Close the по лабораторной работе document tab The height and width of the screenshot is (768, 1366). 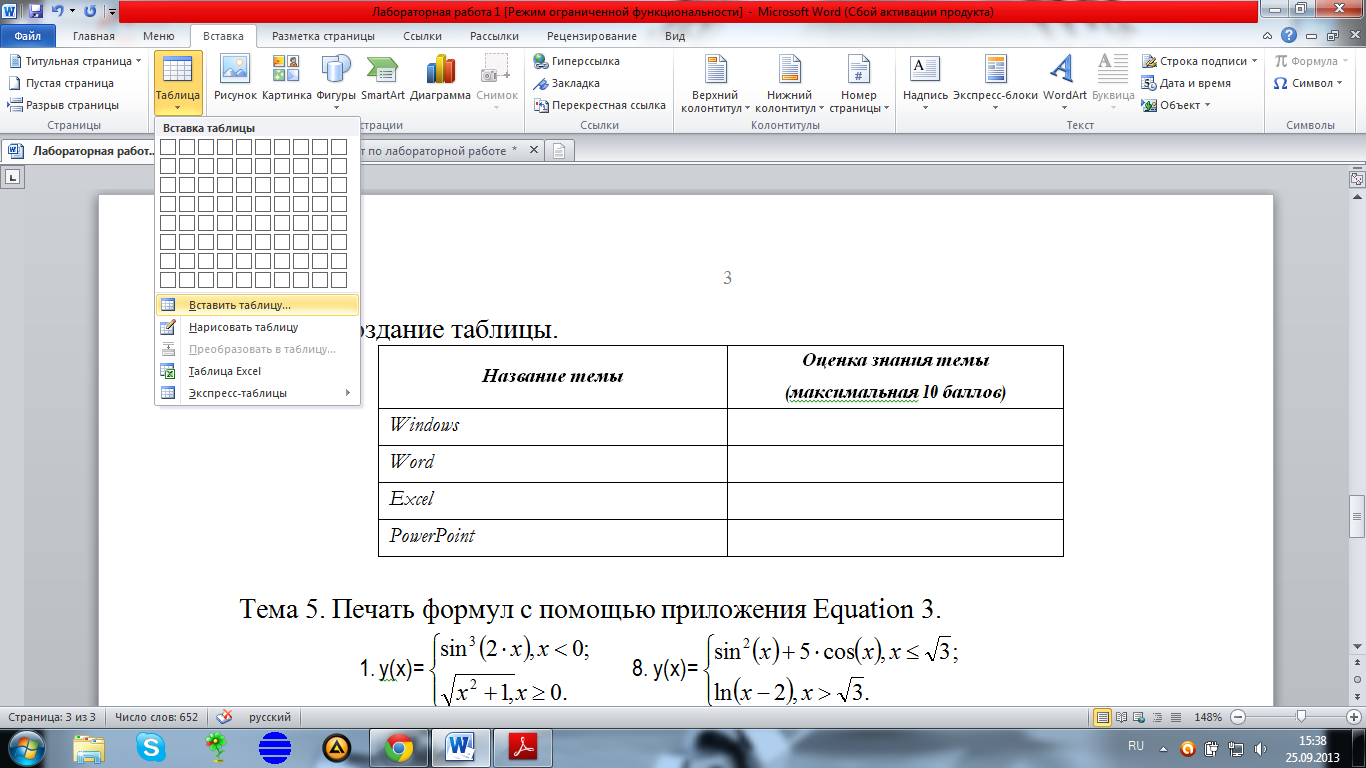tap(534, 151)
